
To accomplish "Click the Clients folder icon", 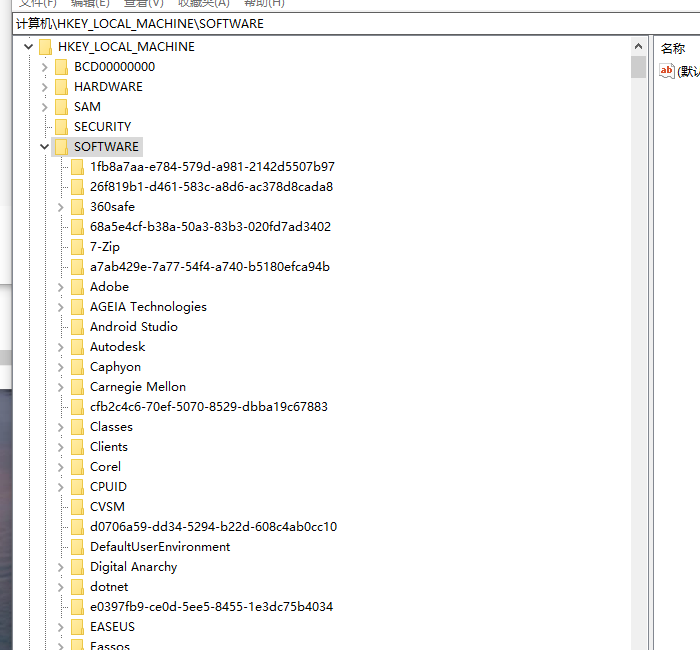I will pos(77,447).
